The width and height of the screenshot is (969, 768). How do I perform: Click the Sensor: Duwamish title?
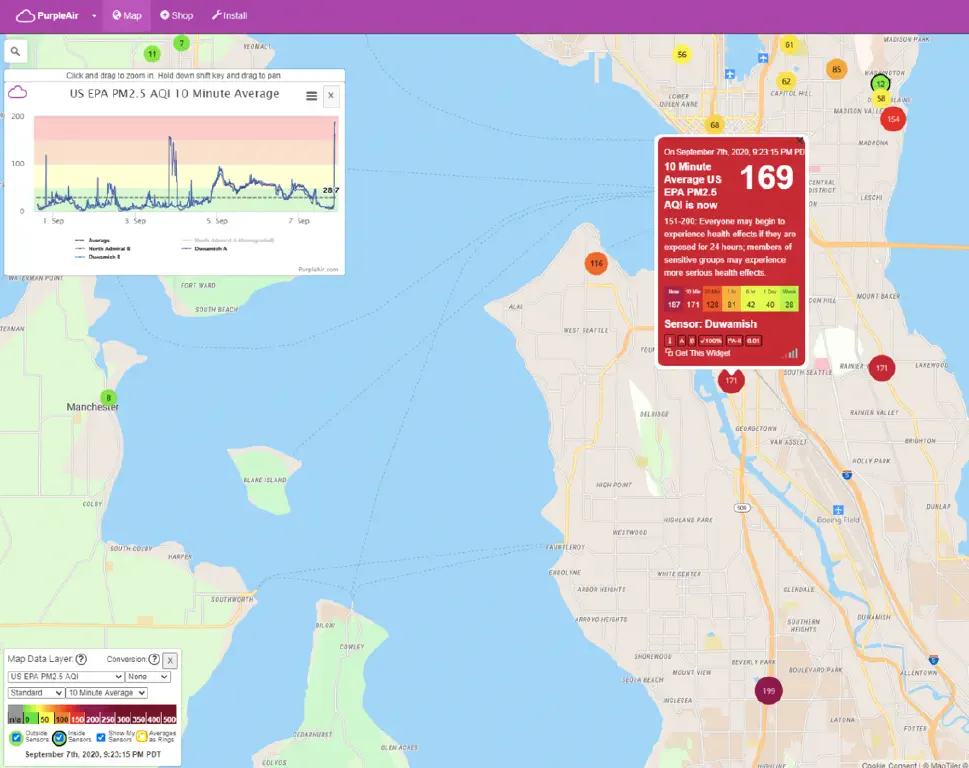[710, 324]
